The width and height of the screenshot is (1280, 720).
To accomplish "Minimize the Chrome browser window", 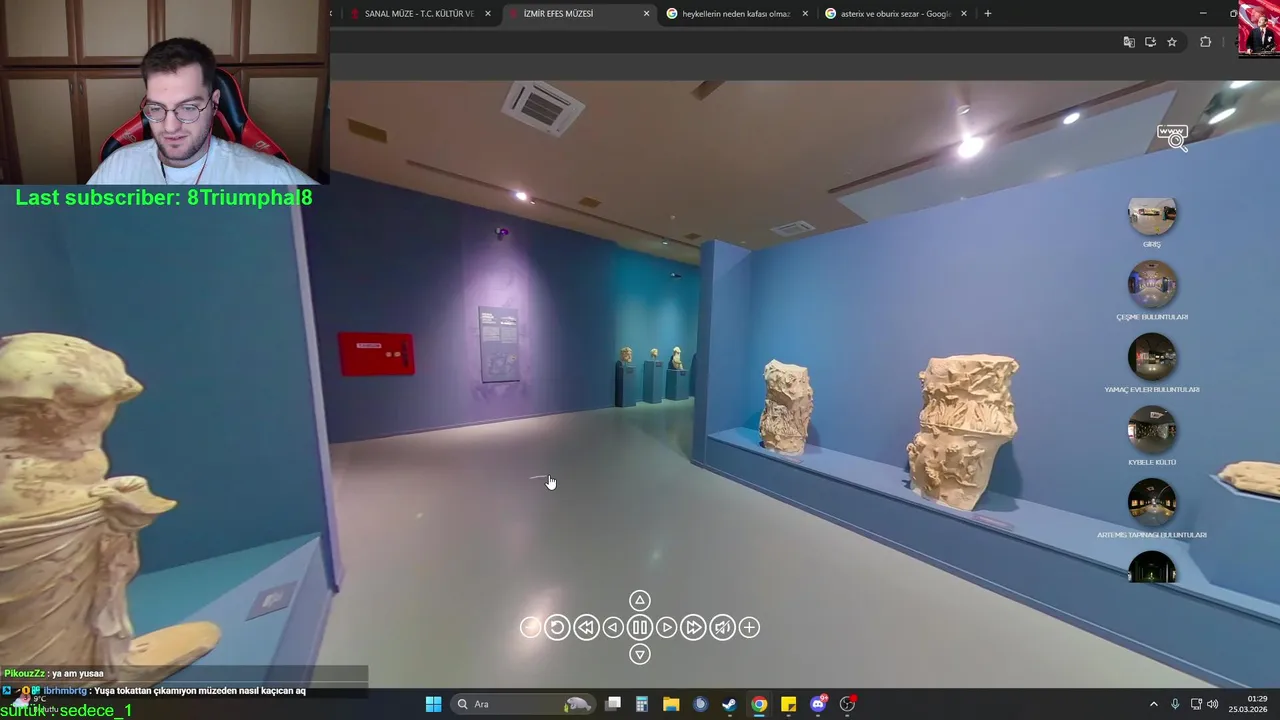I will [1202, 14].
